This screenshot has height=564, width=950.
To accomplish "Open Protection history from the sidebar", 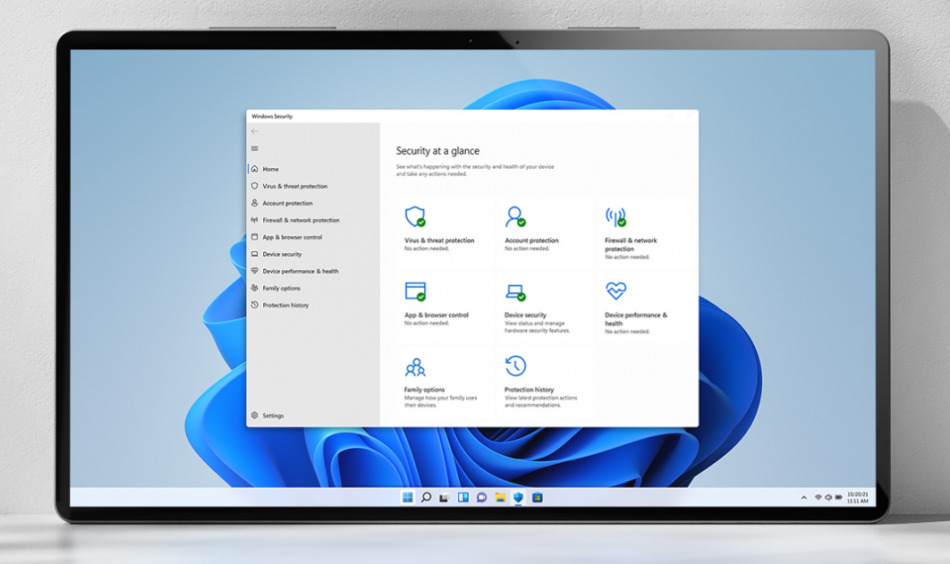I will coord(285,305).
